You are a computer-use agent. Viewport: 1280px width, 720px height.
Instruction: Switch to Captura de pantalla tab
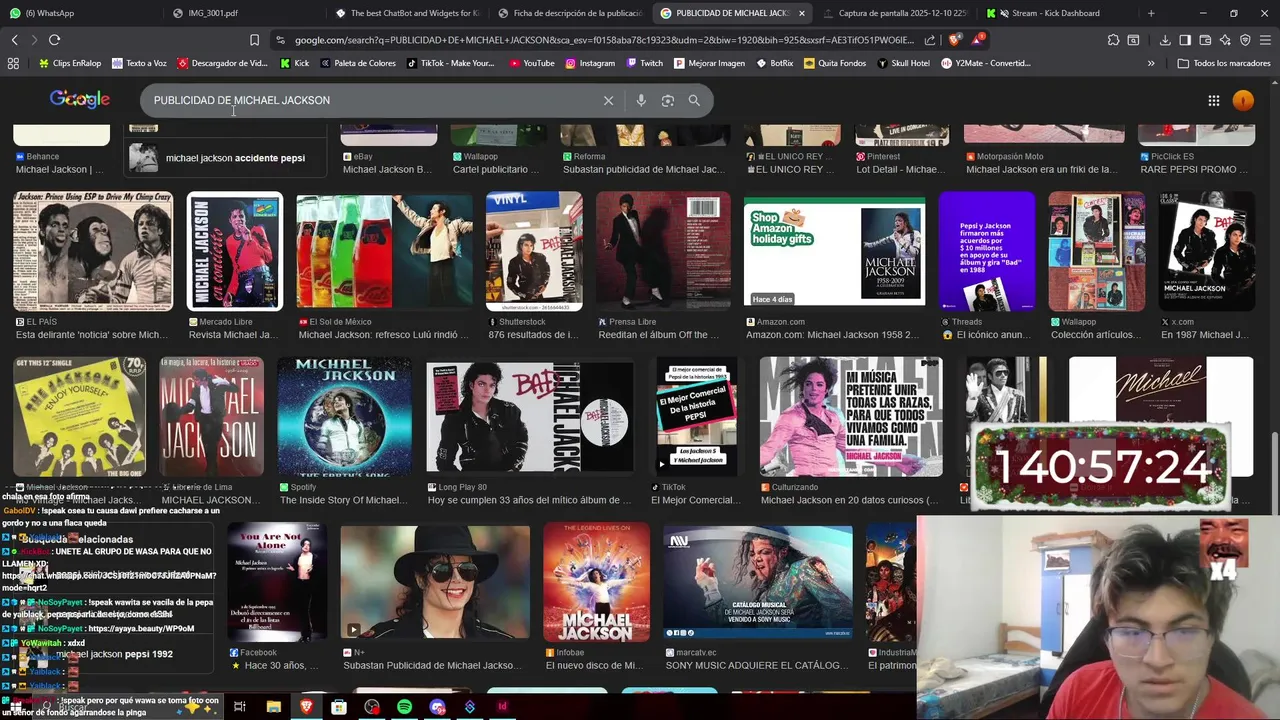(894, 13)
